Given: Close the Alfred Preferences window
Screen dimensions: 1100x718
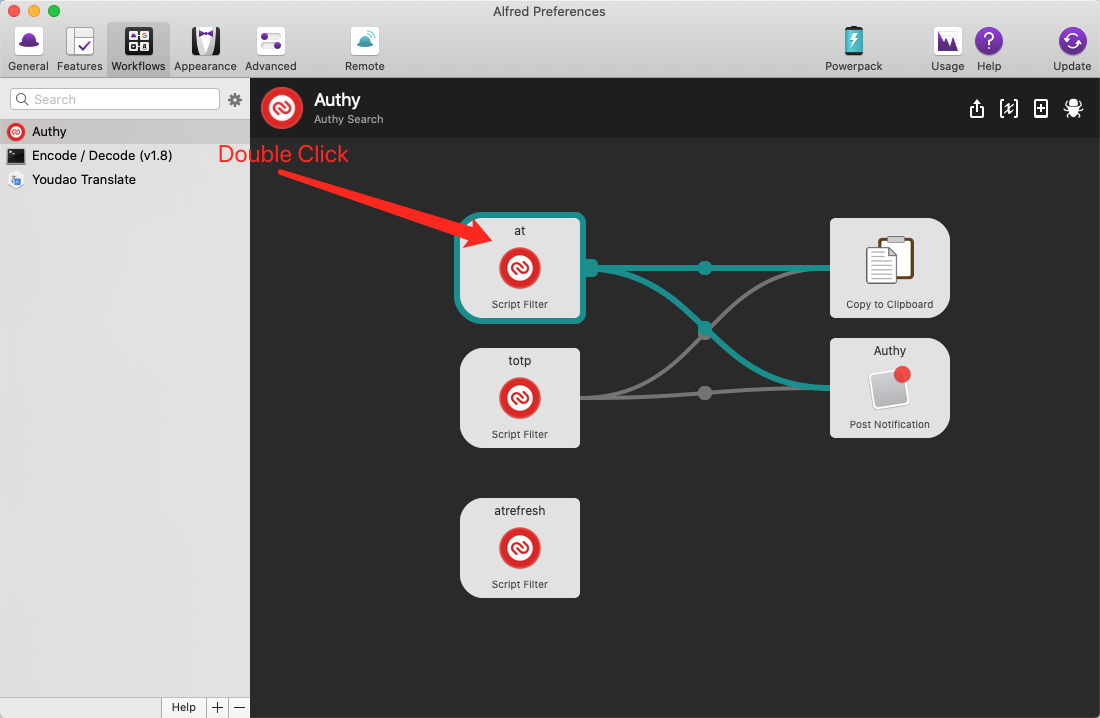Looking at the screenshot, I should (x=14, y=11).
